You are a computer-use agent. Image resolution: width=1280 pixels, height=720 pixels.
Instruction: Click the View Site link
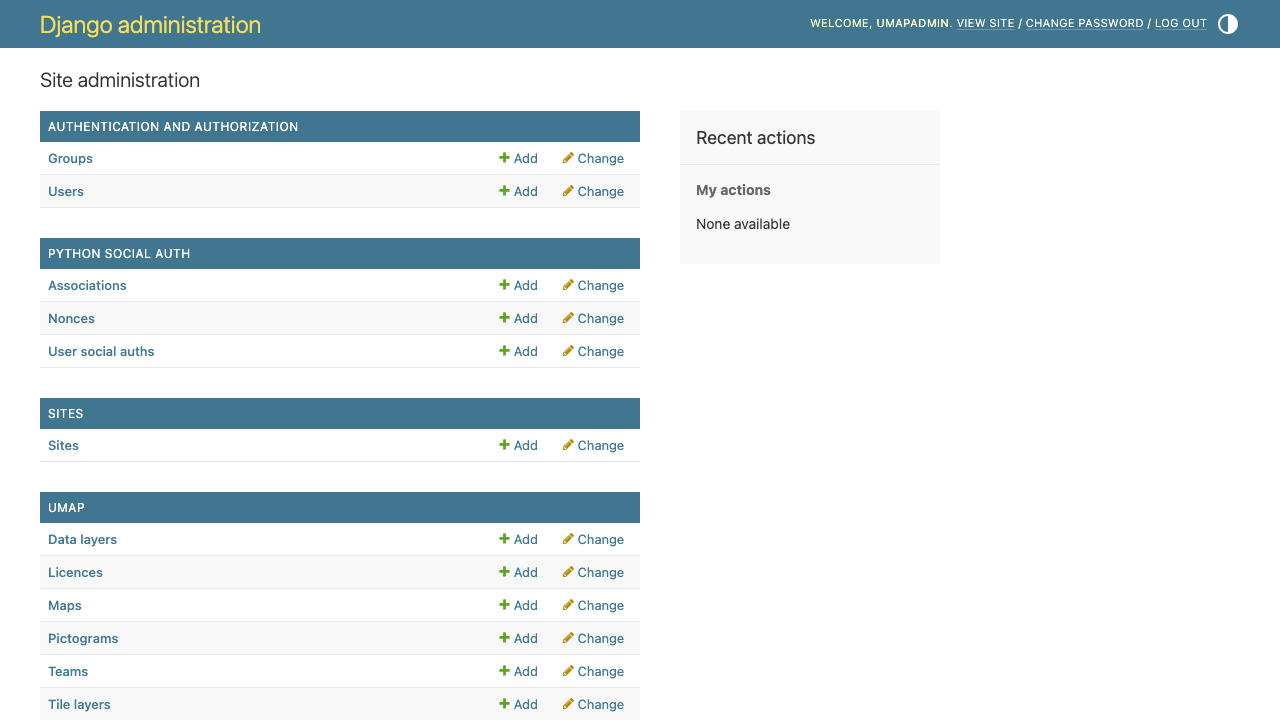point(985,23)
